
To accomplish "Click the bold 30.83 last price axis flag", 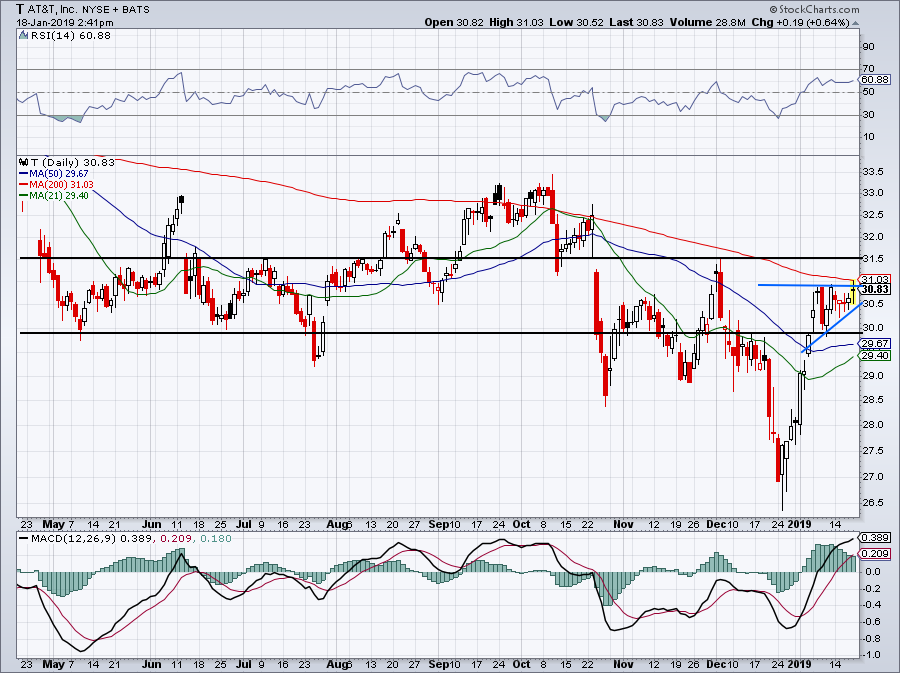I will 875,290.
